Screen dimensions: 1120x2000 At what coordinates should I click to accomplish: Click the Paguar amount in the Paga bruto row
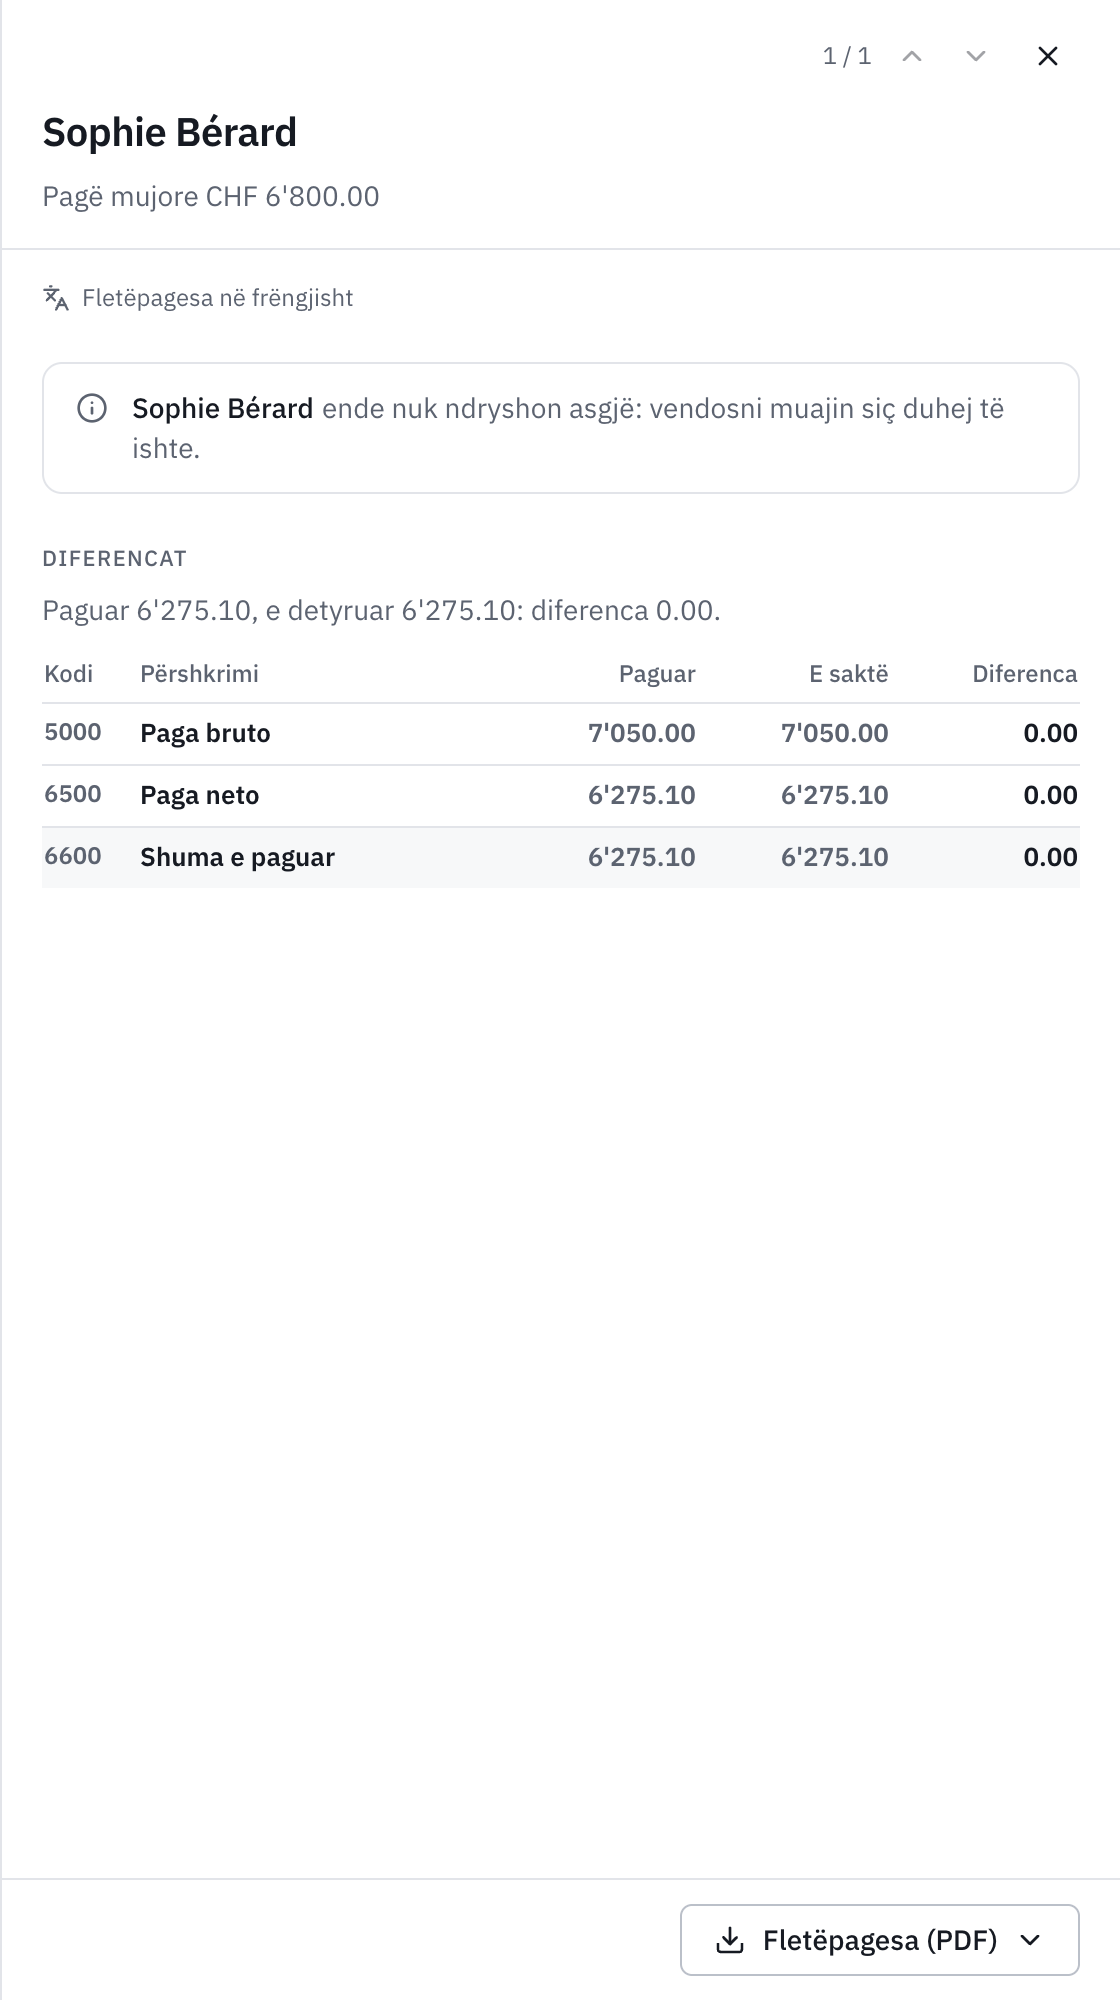point(642,733)
